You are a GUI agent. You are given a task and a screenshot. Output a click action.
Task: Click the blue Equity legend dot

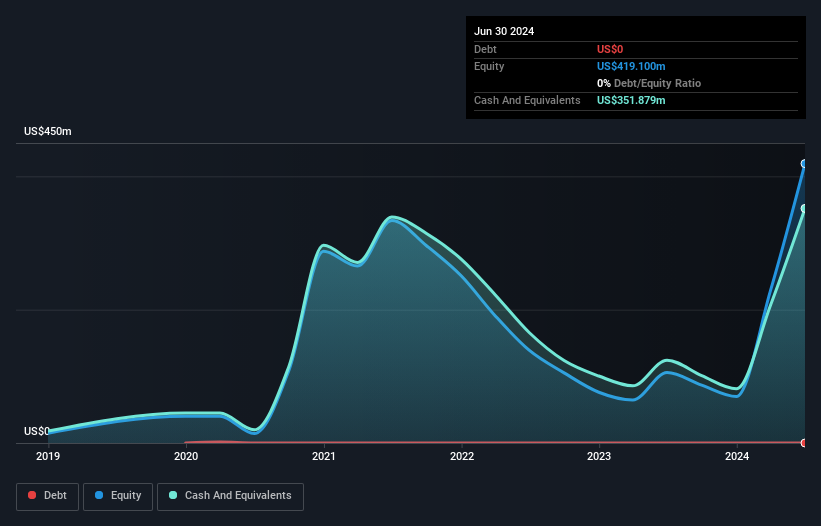click(x=99, y=495)
